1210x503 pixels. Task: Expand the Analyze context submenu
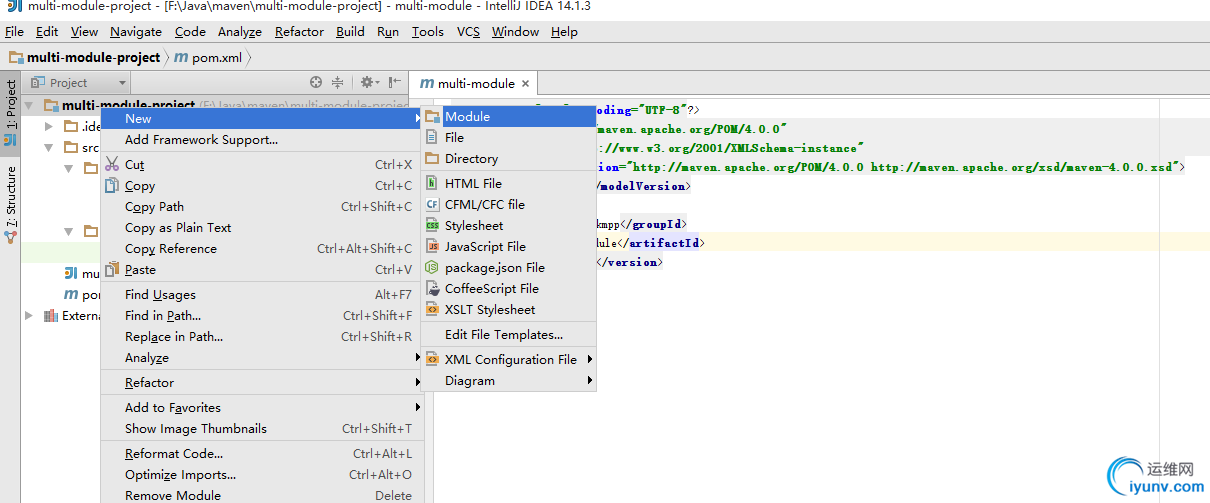coord(262,357)
